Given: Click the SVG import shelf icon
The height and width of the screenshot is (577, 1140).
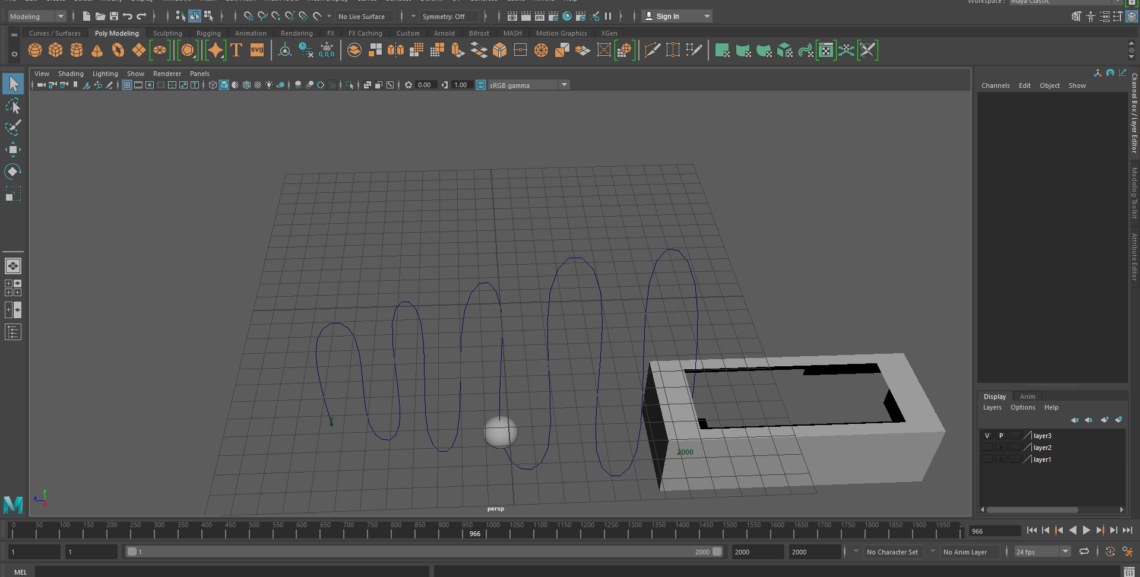Looking at the screenshot, I should pyautogui.click(x=257, y=50).
